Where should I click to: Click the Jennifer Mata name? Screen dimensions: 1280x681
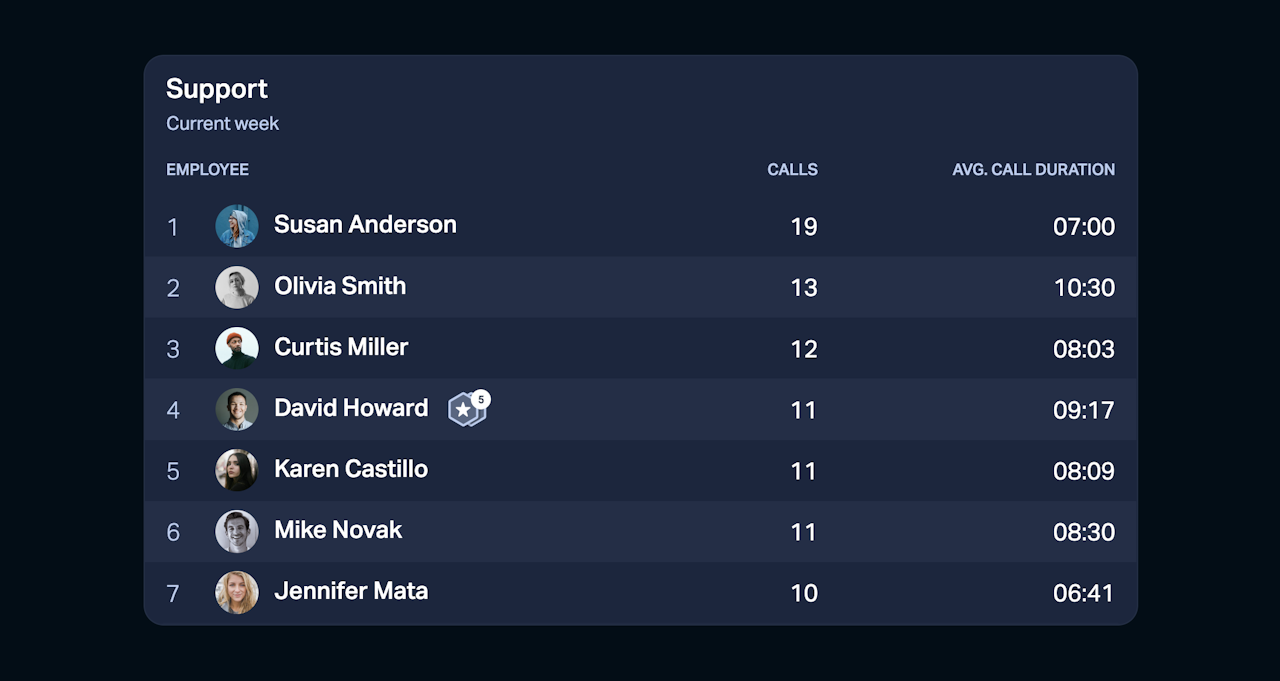[351, 591]
